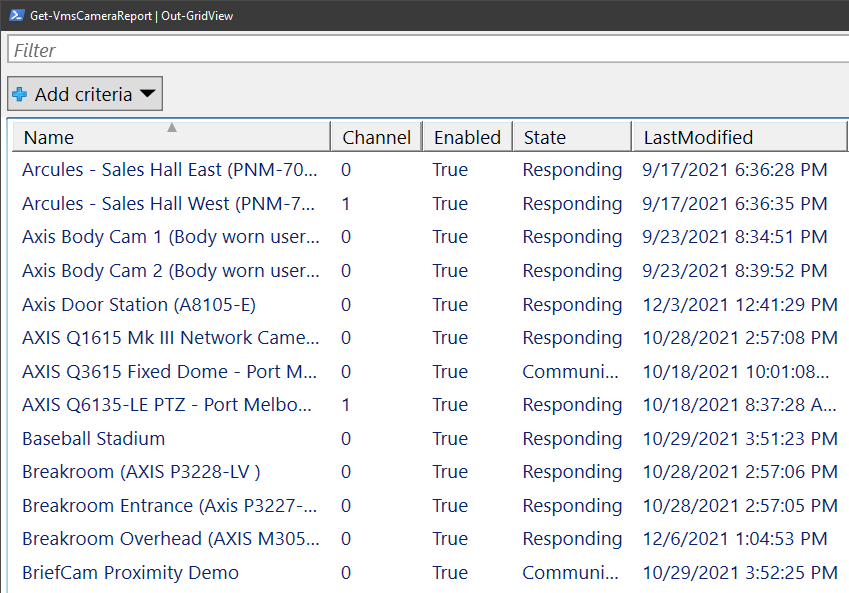The image size is (849, 593).
Task: Click the 10/18/2021 8:37:28 timestamp
Action: 740,405
